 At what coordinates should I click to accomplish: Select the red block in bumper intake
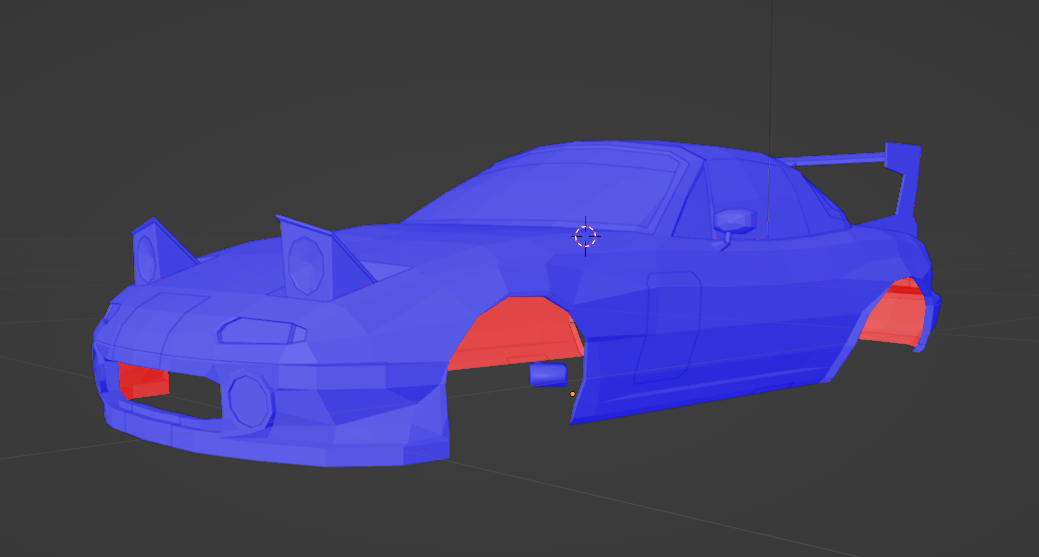coord(143,380)
